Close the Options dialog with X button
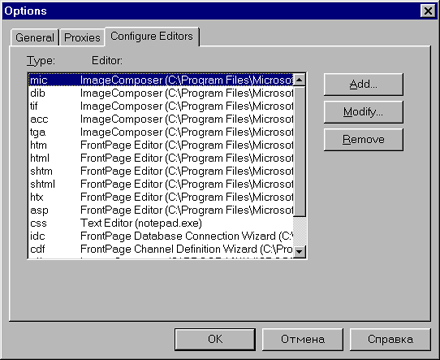 tap(428, 11)
